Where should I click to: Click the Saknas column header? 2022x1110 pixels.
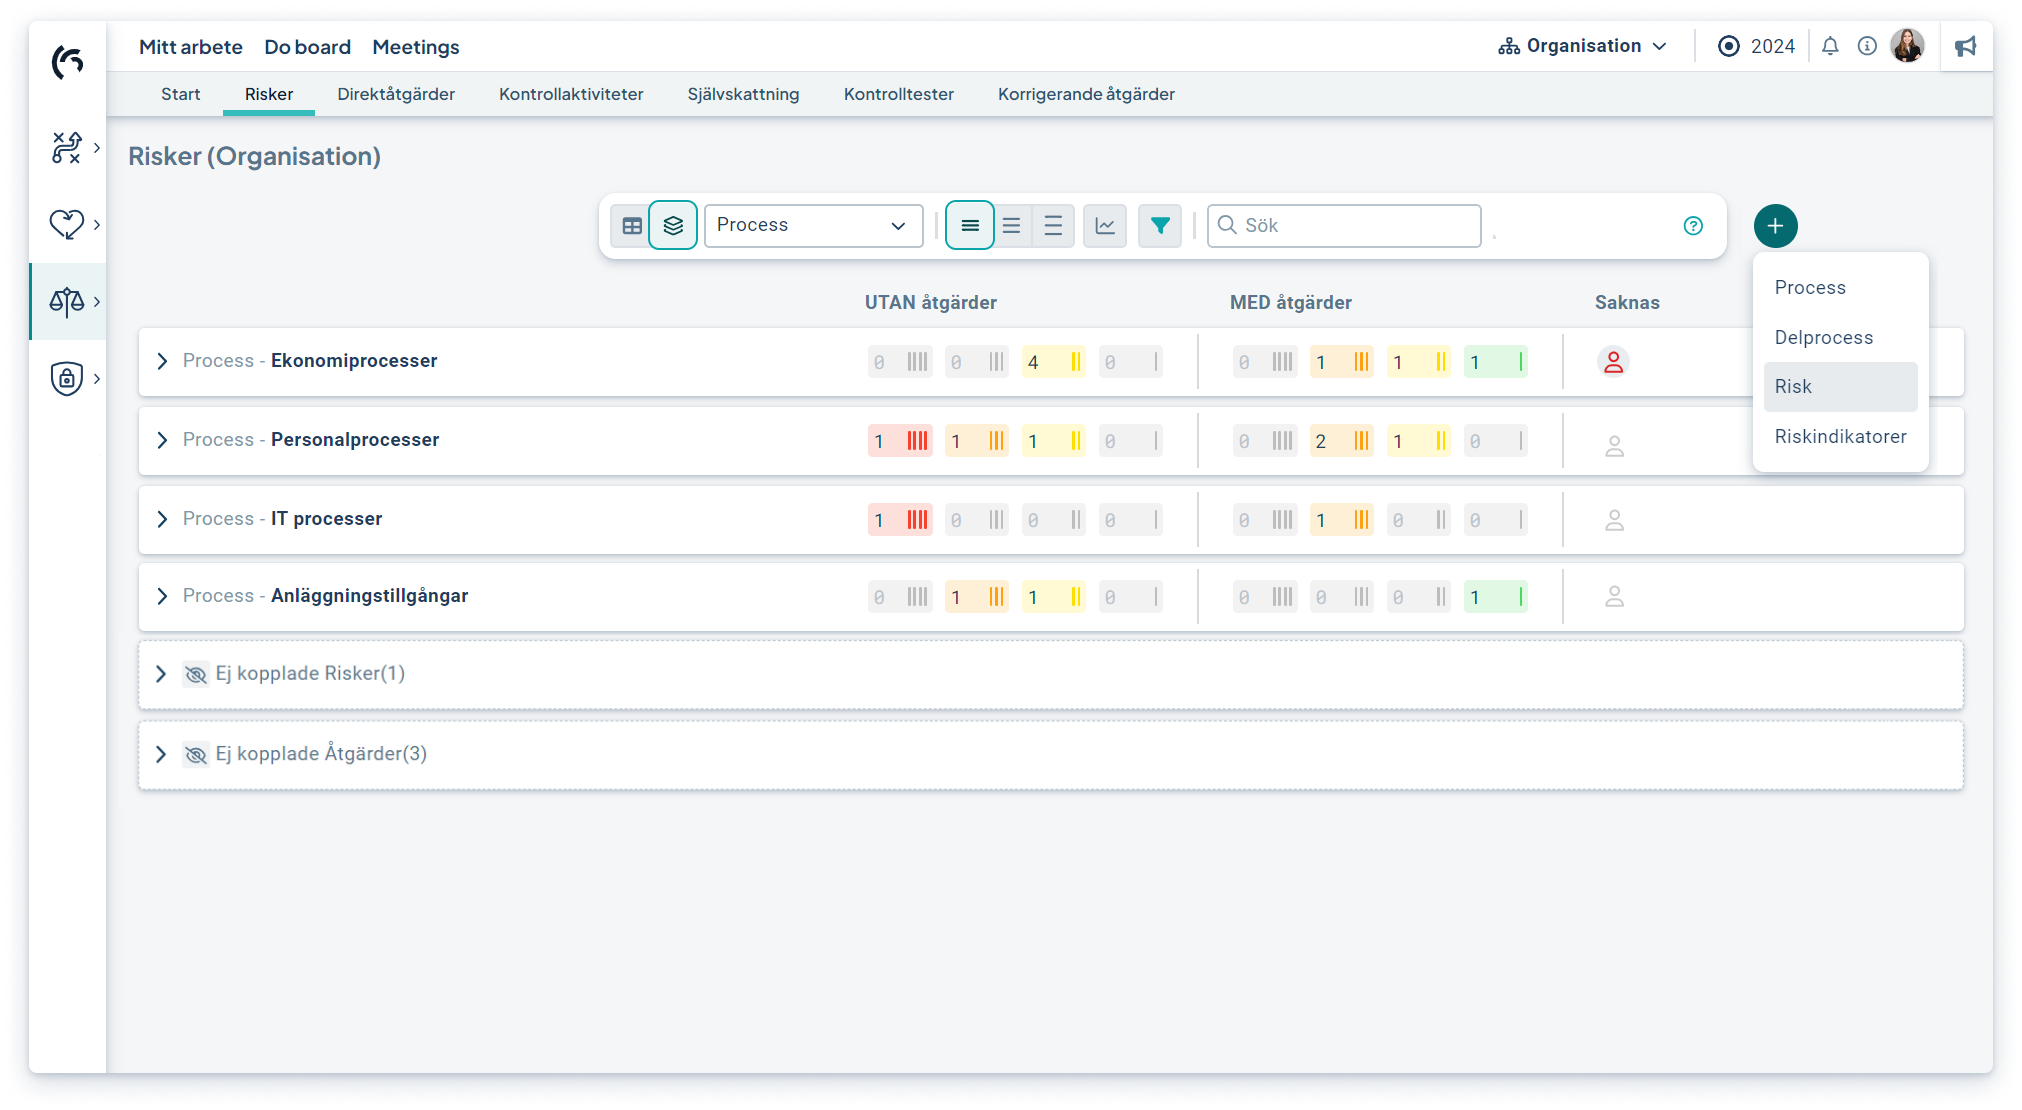pyautogui.click(x=1627, y=303)
